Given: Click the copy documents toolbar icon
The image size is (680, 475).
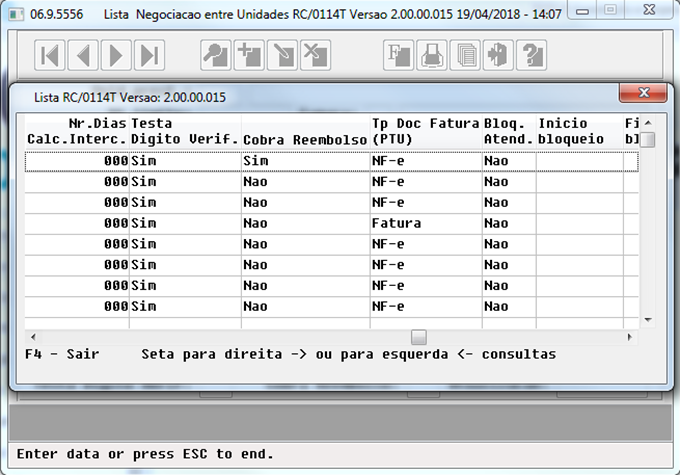Looking at the screenshot, I should click(465, 55).
